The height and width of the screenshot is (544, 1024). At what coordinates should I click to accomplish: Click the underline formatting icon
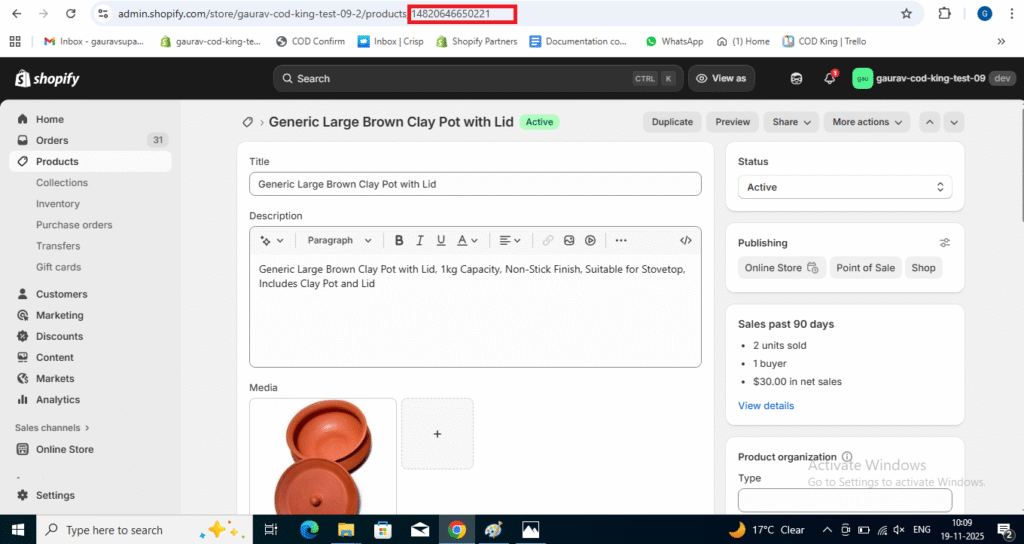point(440,240)
